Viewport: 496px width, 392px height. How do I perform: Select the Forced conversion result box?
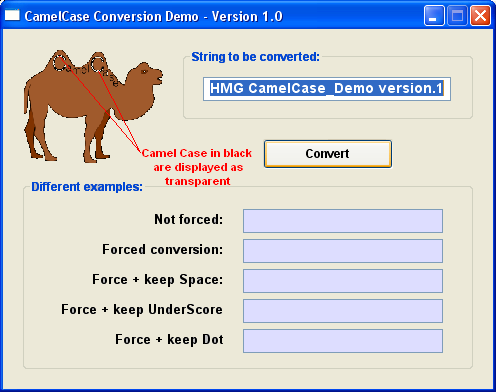pos(343,251)
